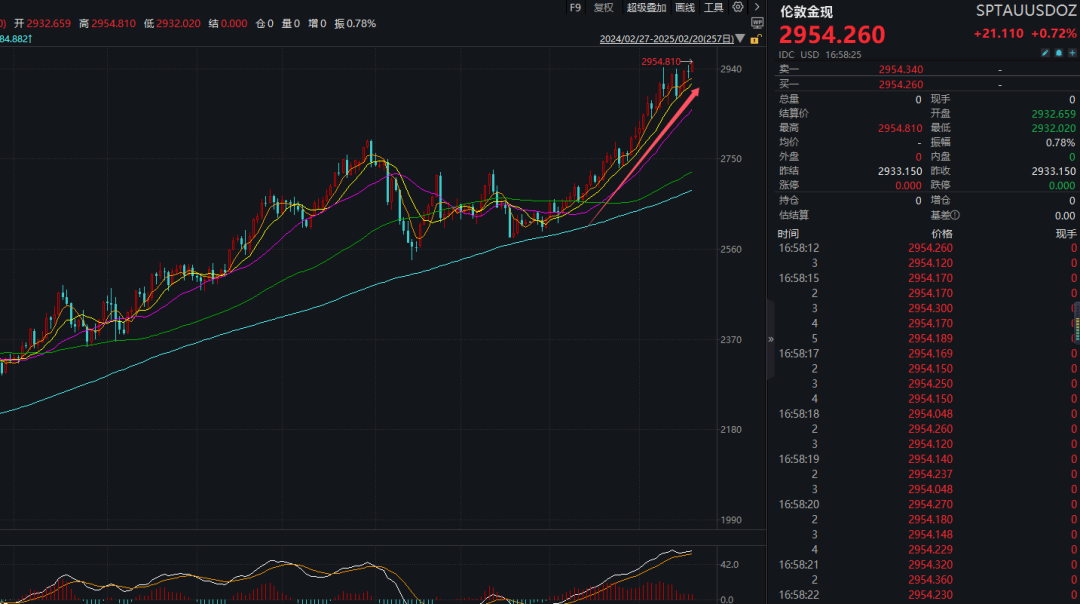The image size is (1080, 604).
Task: Click the info icon next to 基差
Action: (x=955, y=215)
